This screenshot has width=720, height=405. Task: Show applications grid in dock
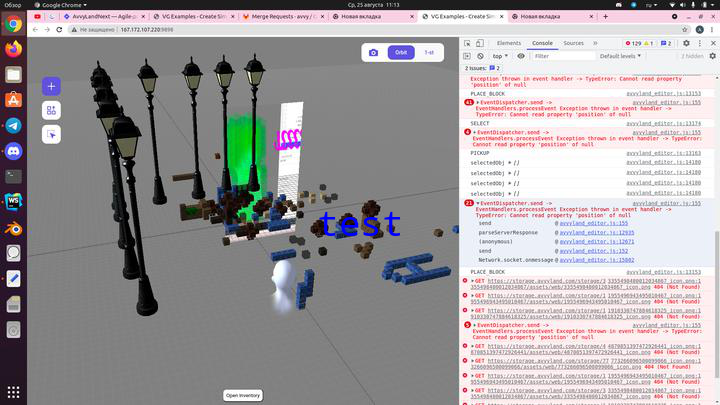13,392
